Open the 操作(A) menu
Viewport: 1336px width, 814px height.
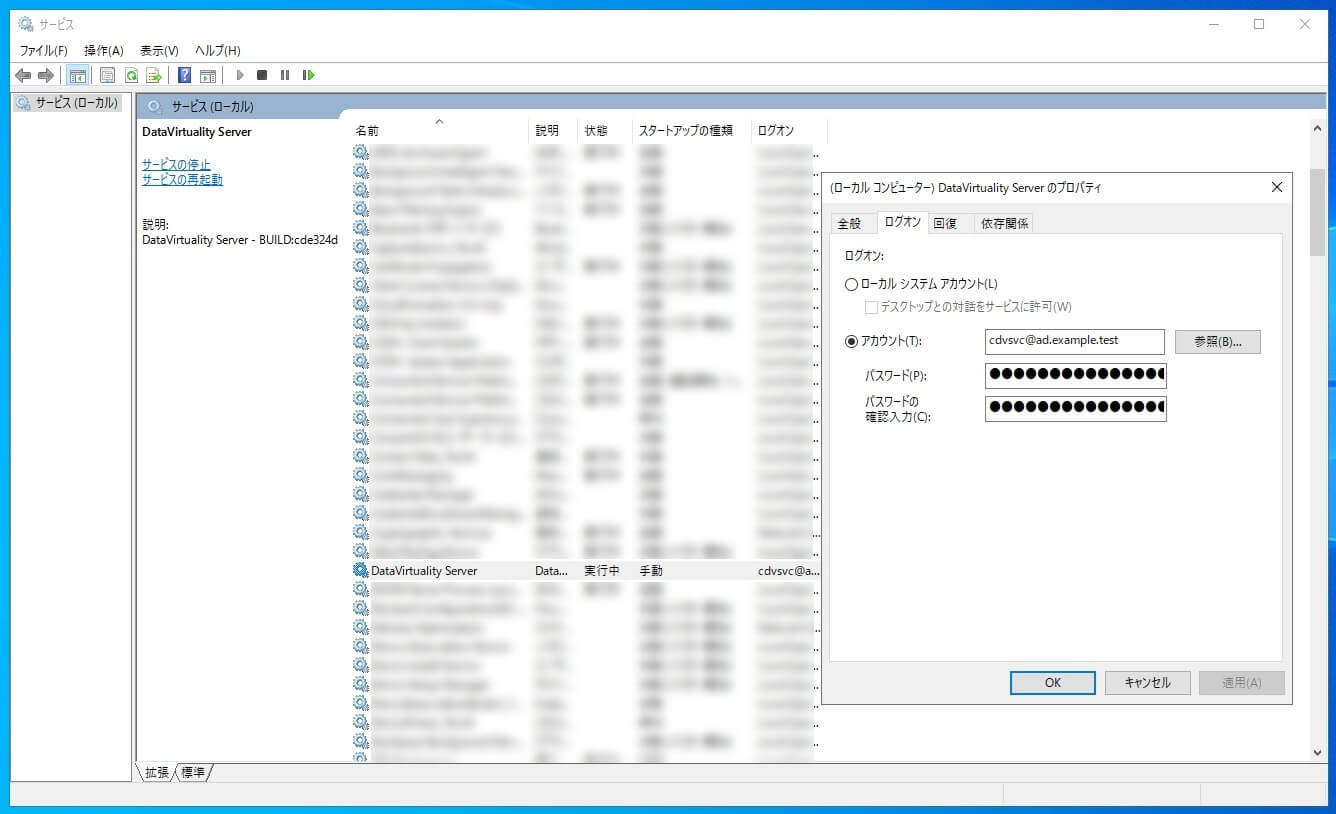104,50
